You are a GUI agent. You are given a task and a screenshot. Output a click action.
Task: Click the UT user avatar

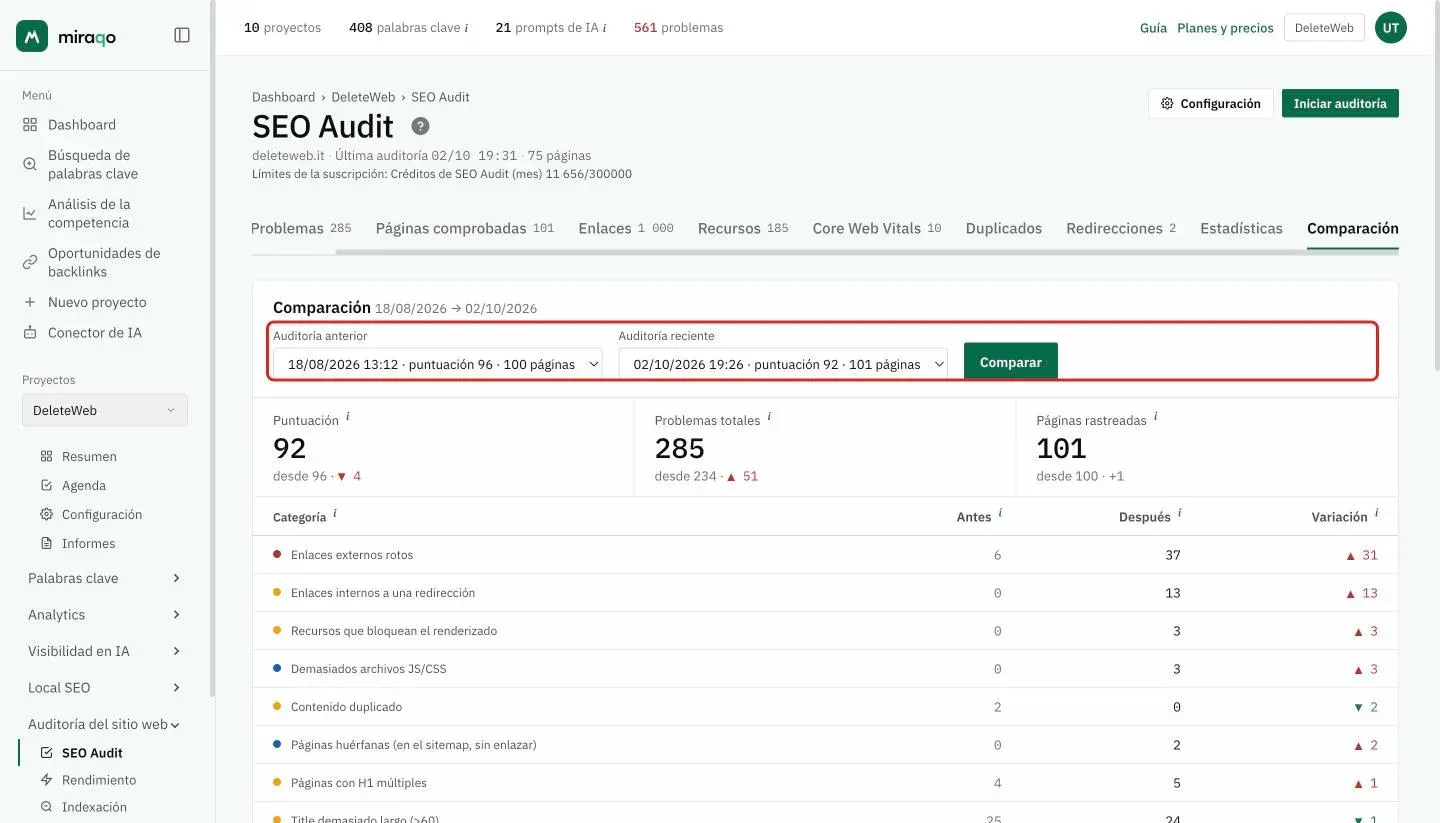point(1391,28)
